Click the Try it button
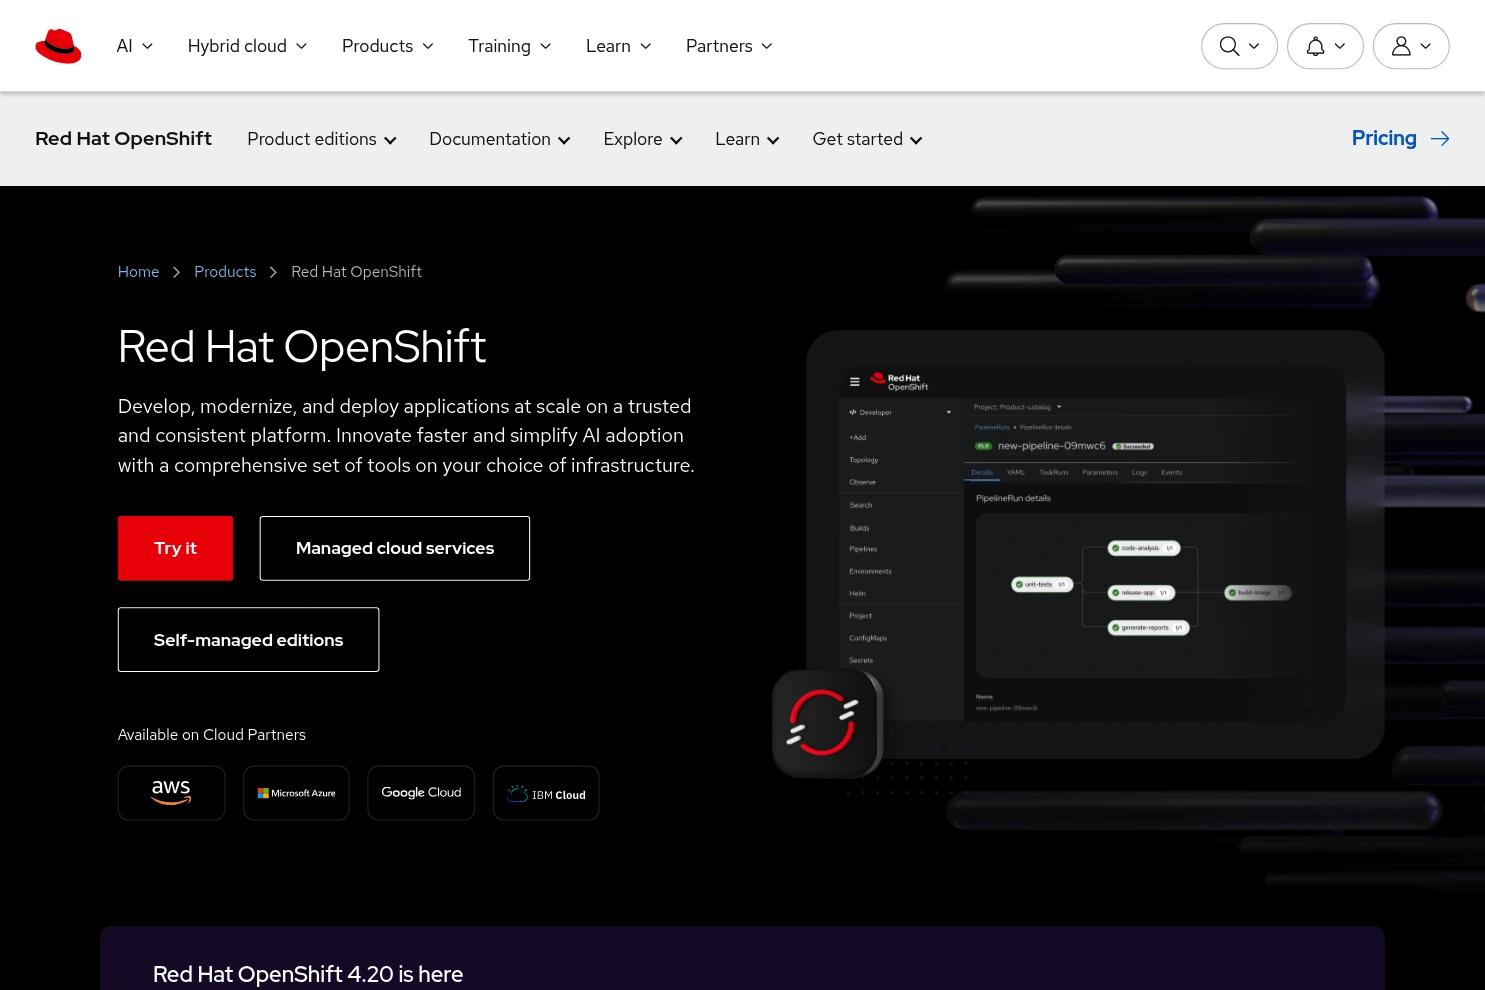Image resolution: width=1485 pixels, height=990 pixels. click(x=175, y=548)
